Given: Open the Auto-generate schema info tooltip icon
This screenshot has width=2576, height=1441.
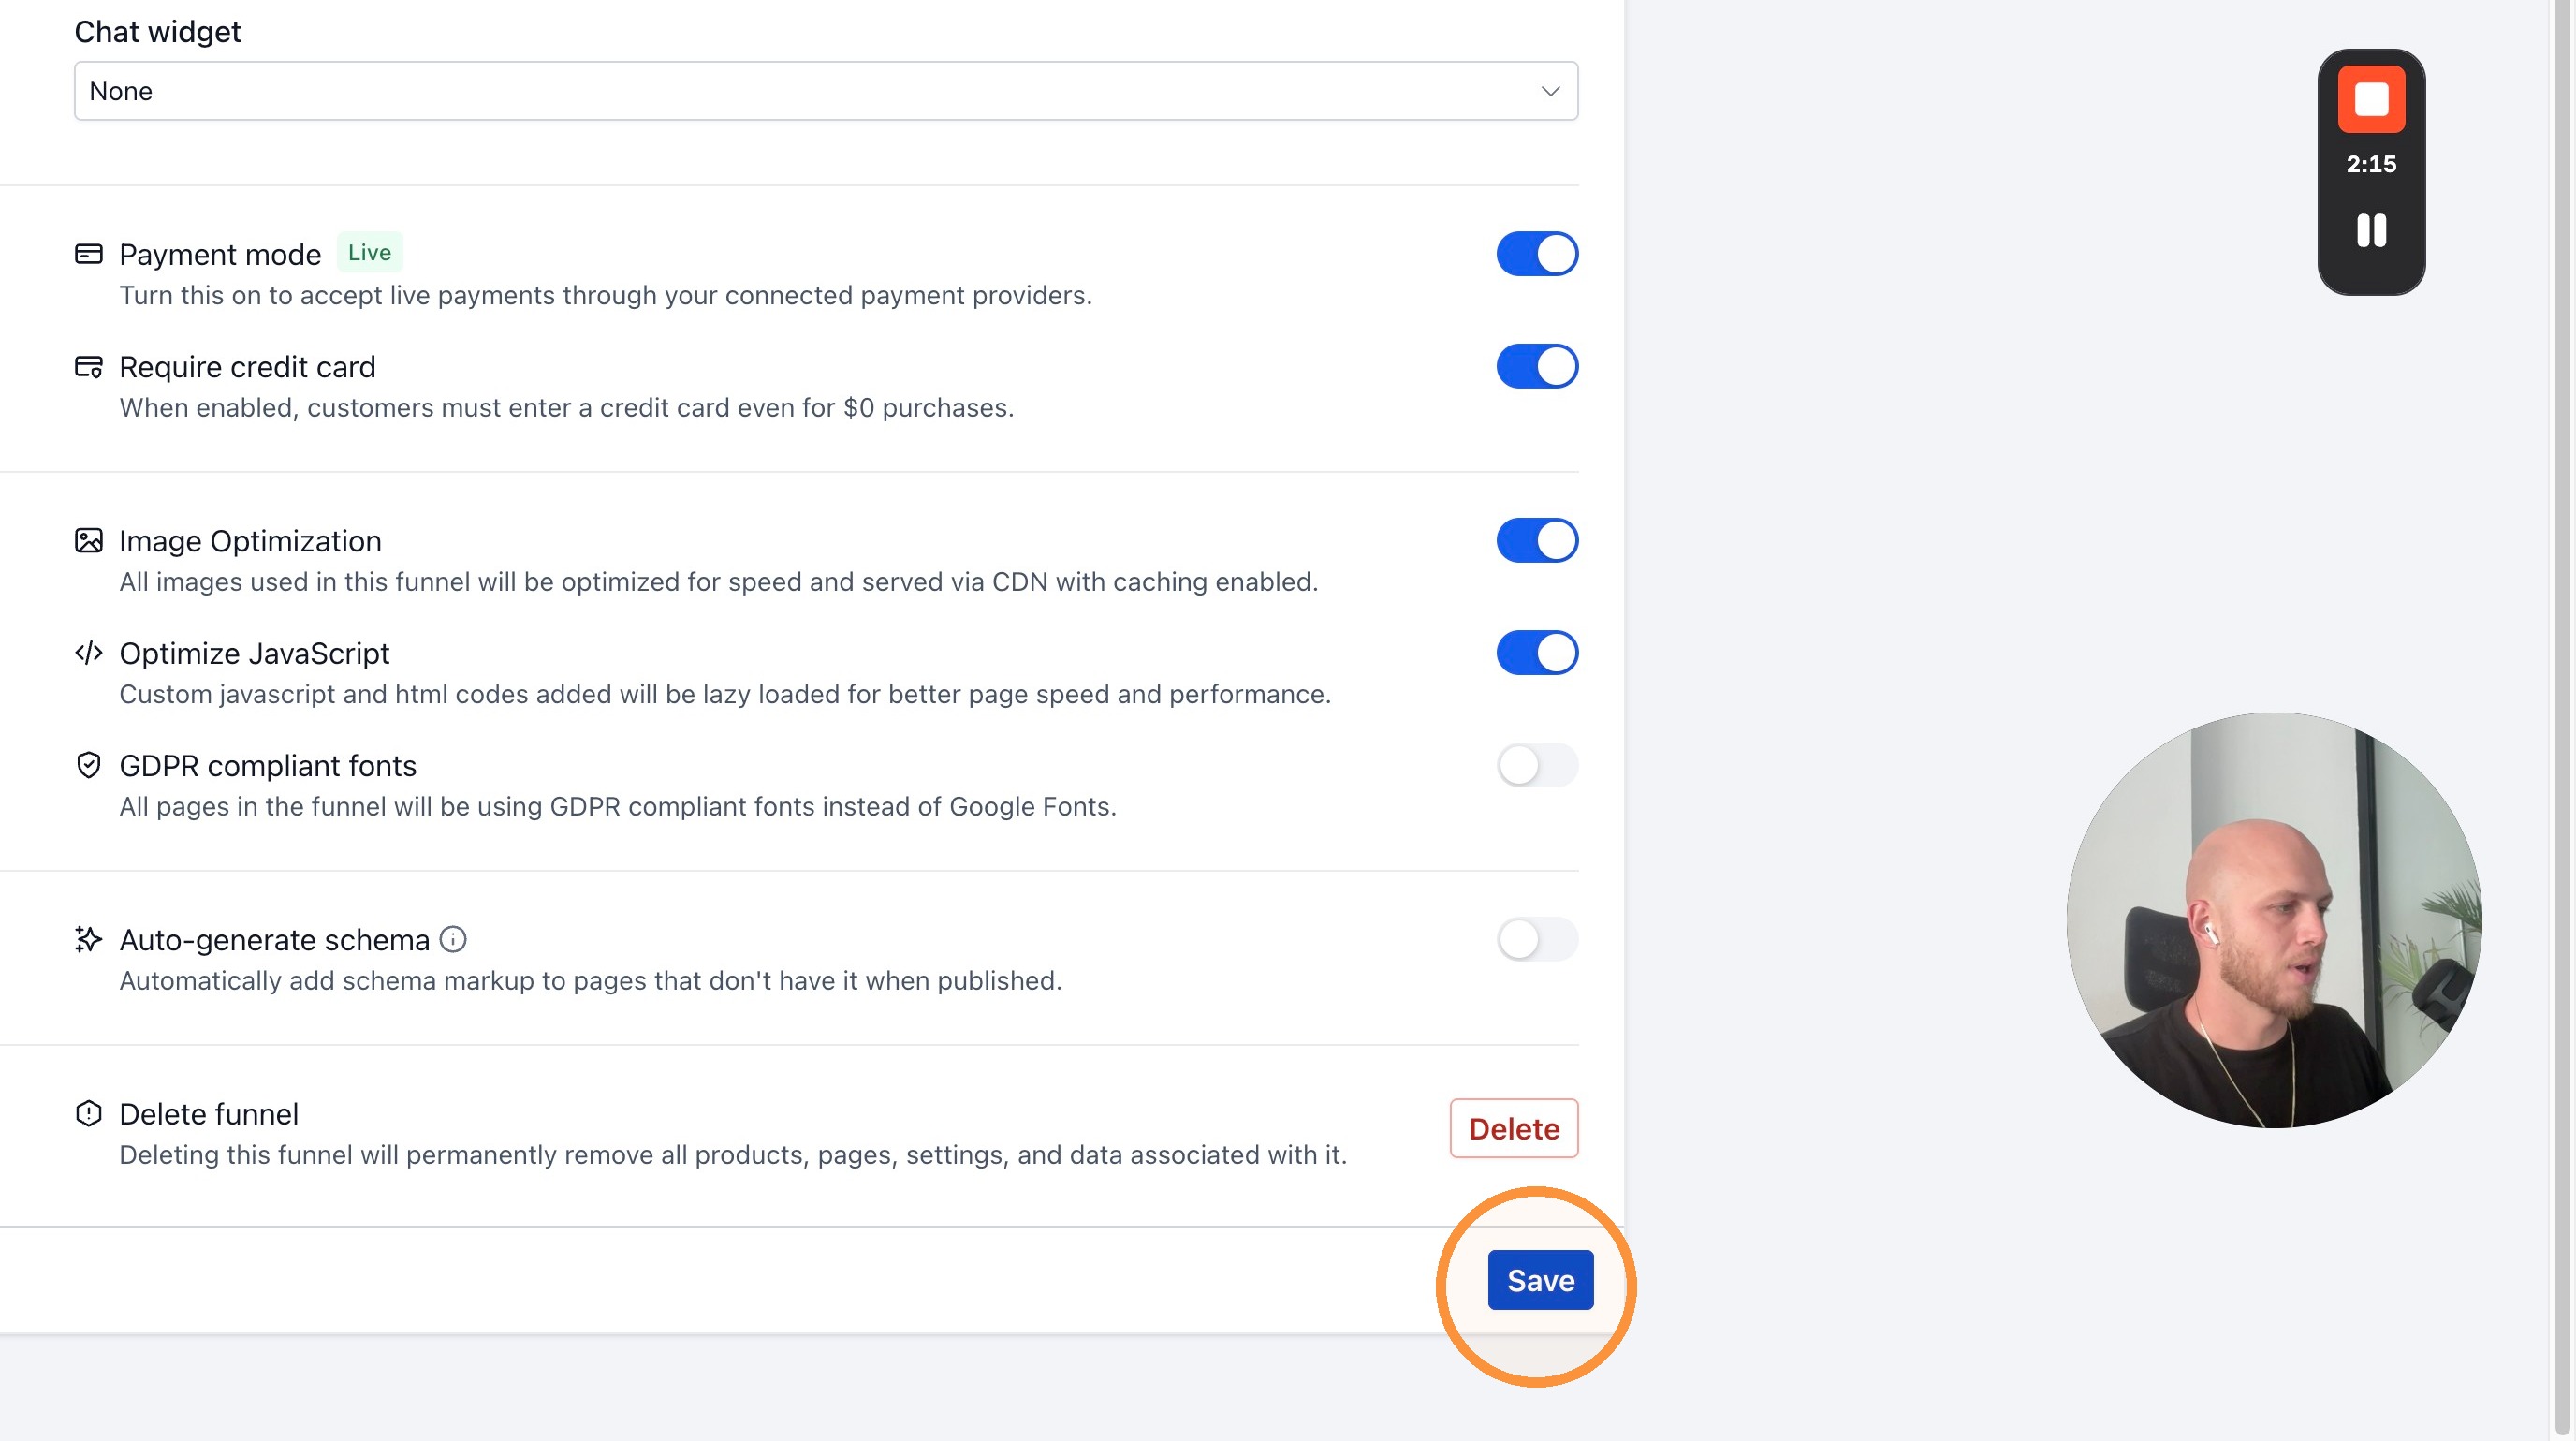Looking at the screenshot, I should 453,939.
